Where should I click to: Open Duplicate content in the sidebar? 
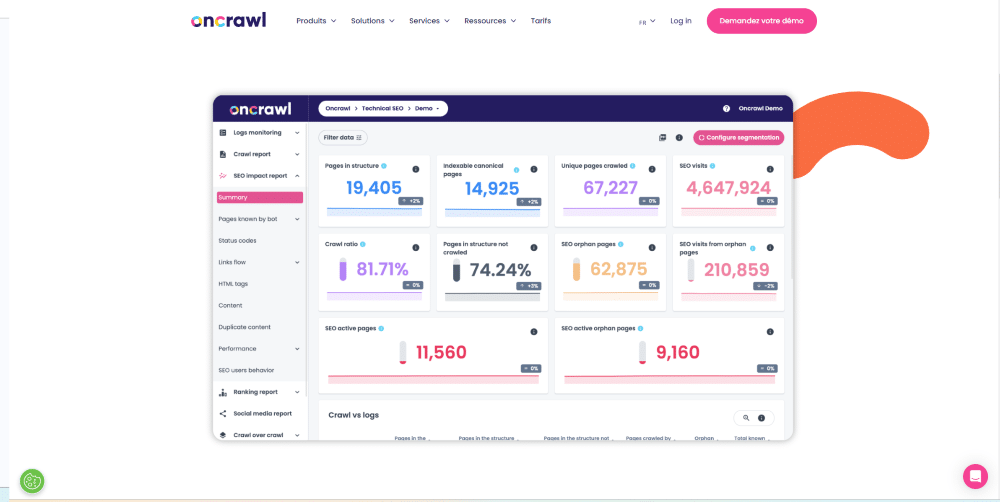pyautogui.click(x=244, y=327)
